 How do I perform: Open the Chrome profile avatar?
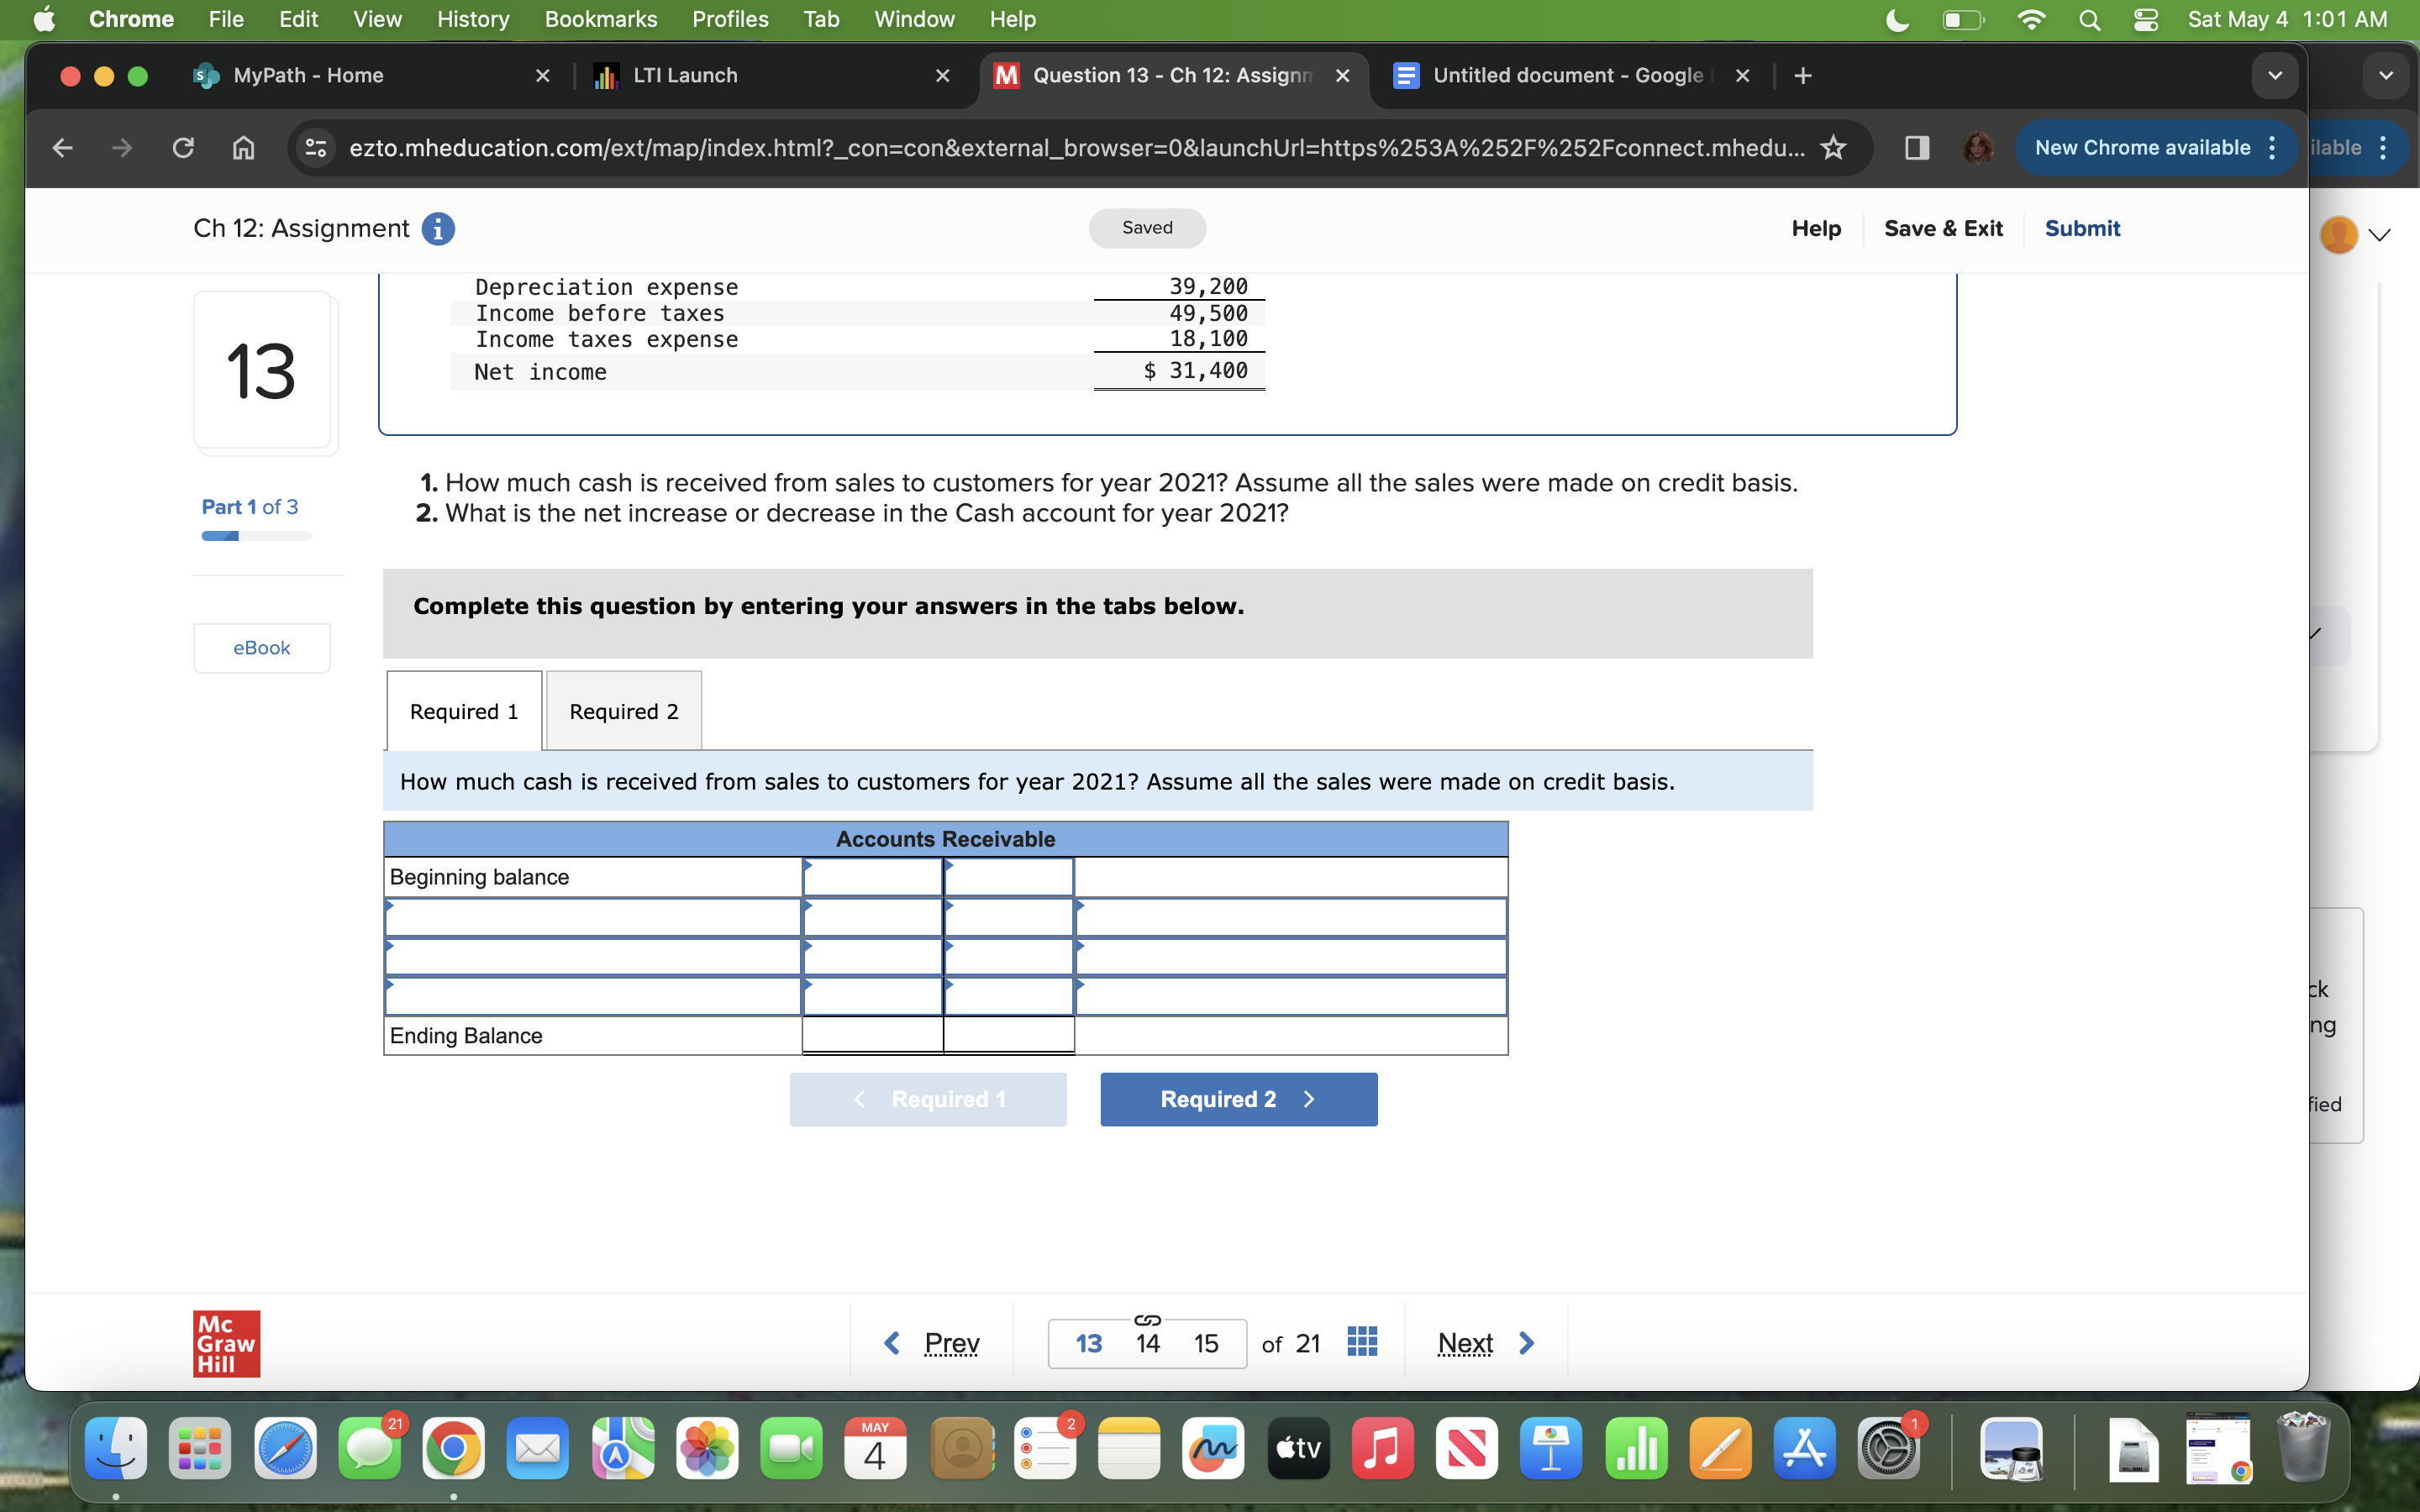point(1978,148)
